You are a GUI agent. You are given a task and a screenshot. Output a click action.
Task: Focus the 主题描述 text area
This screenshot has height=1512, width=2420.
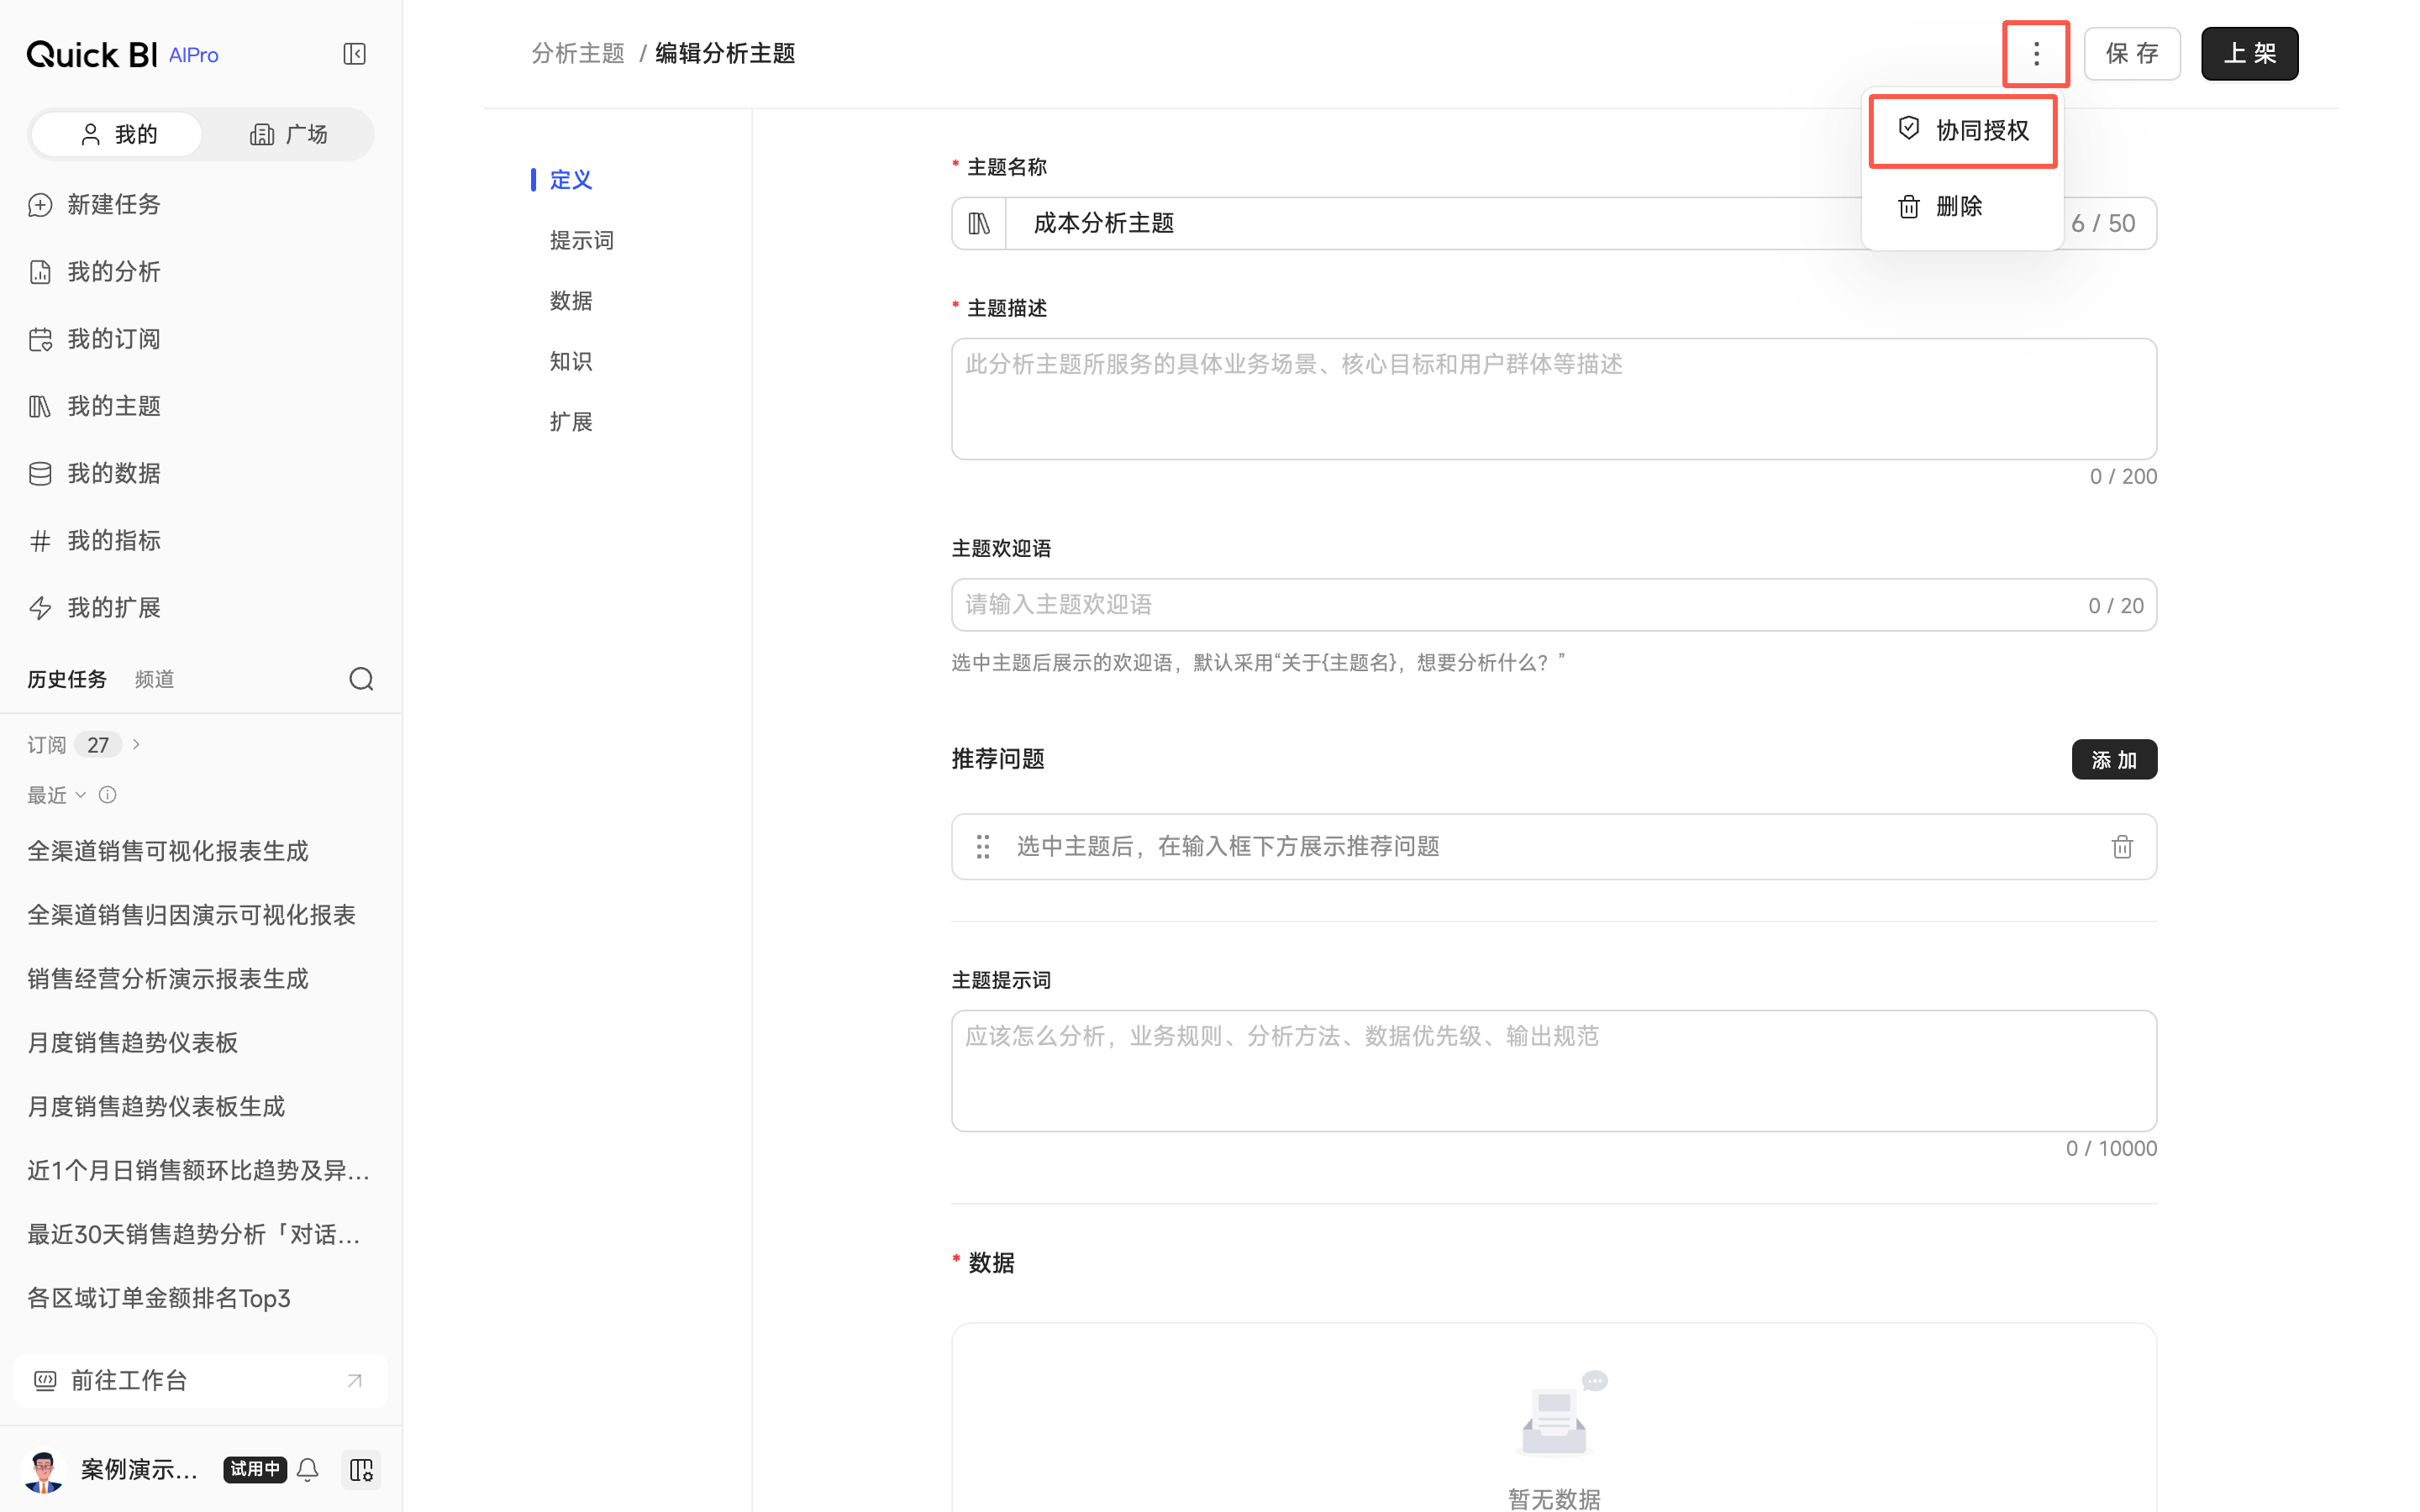click(x=1553, y=399)
